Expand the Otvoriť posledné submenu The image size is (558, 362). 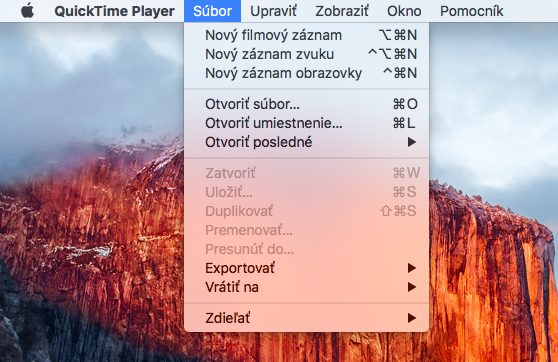point(306,142)
